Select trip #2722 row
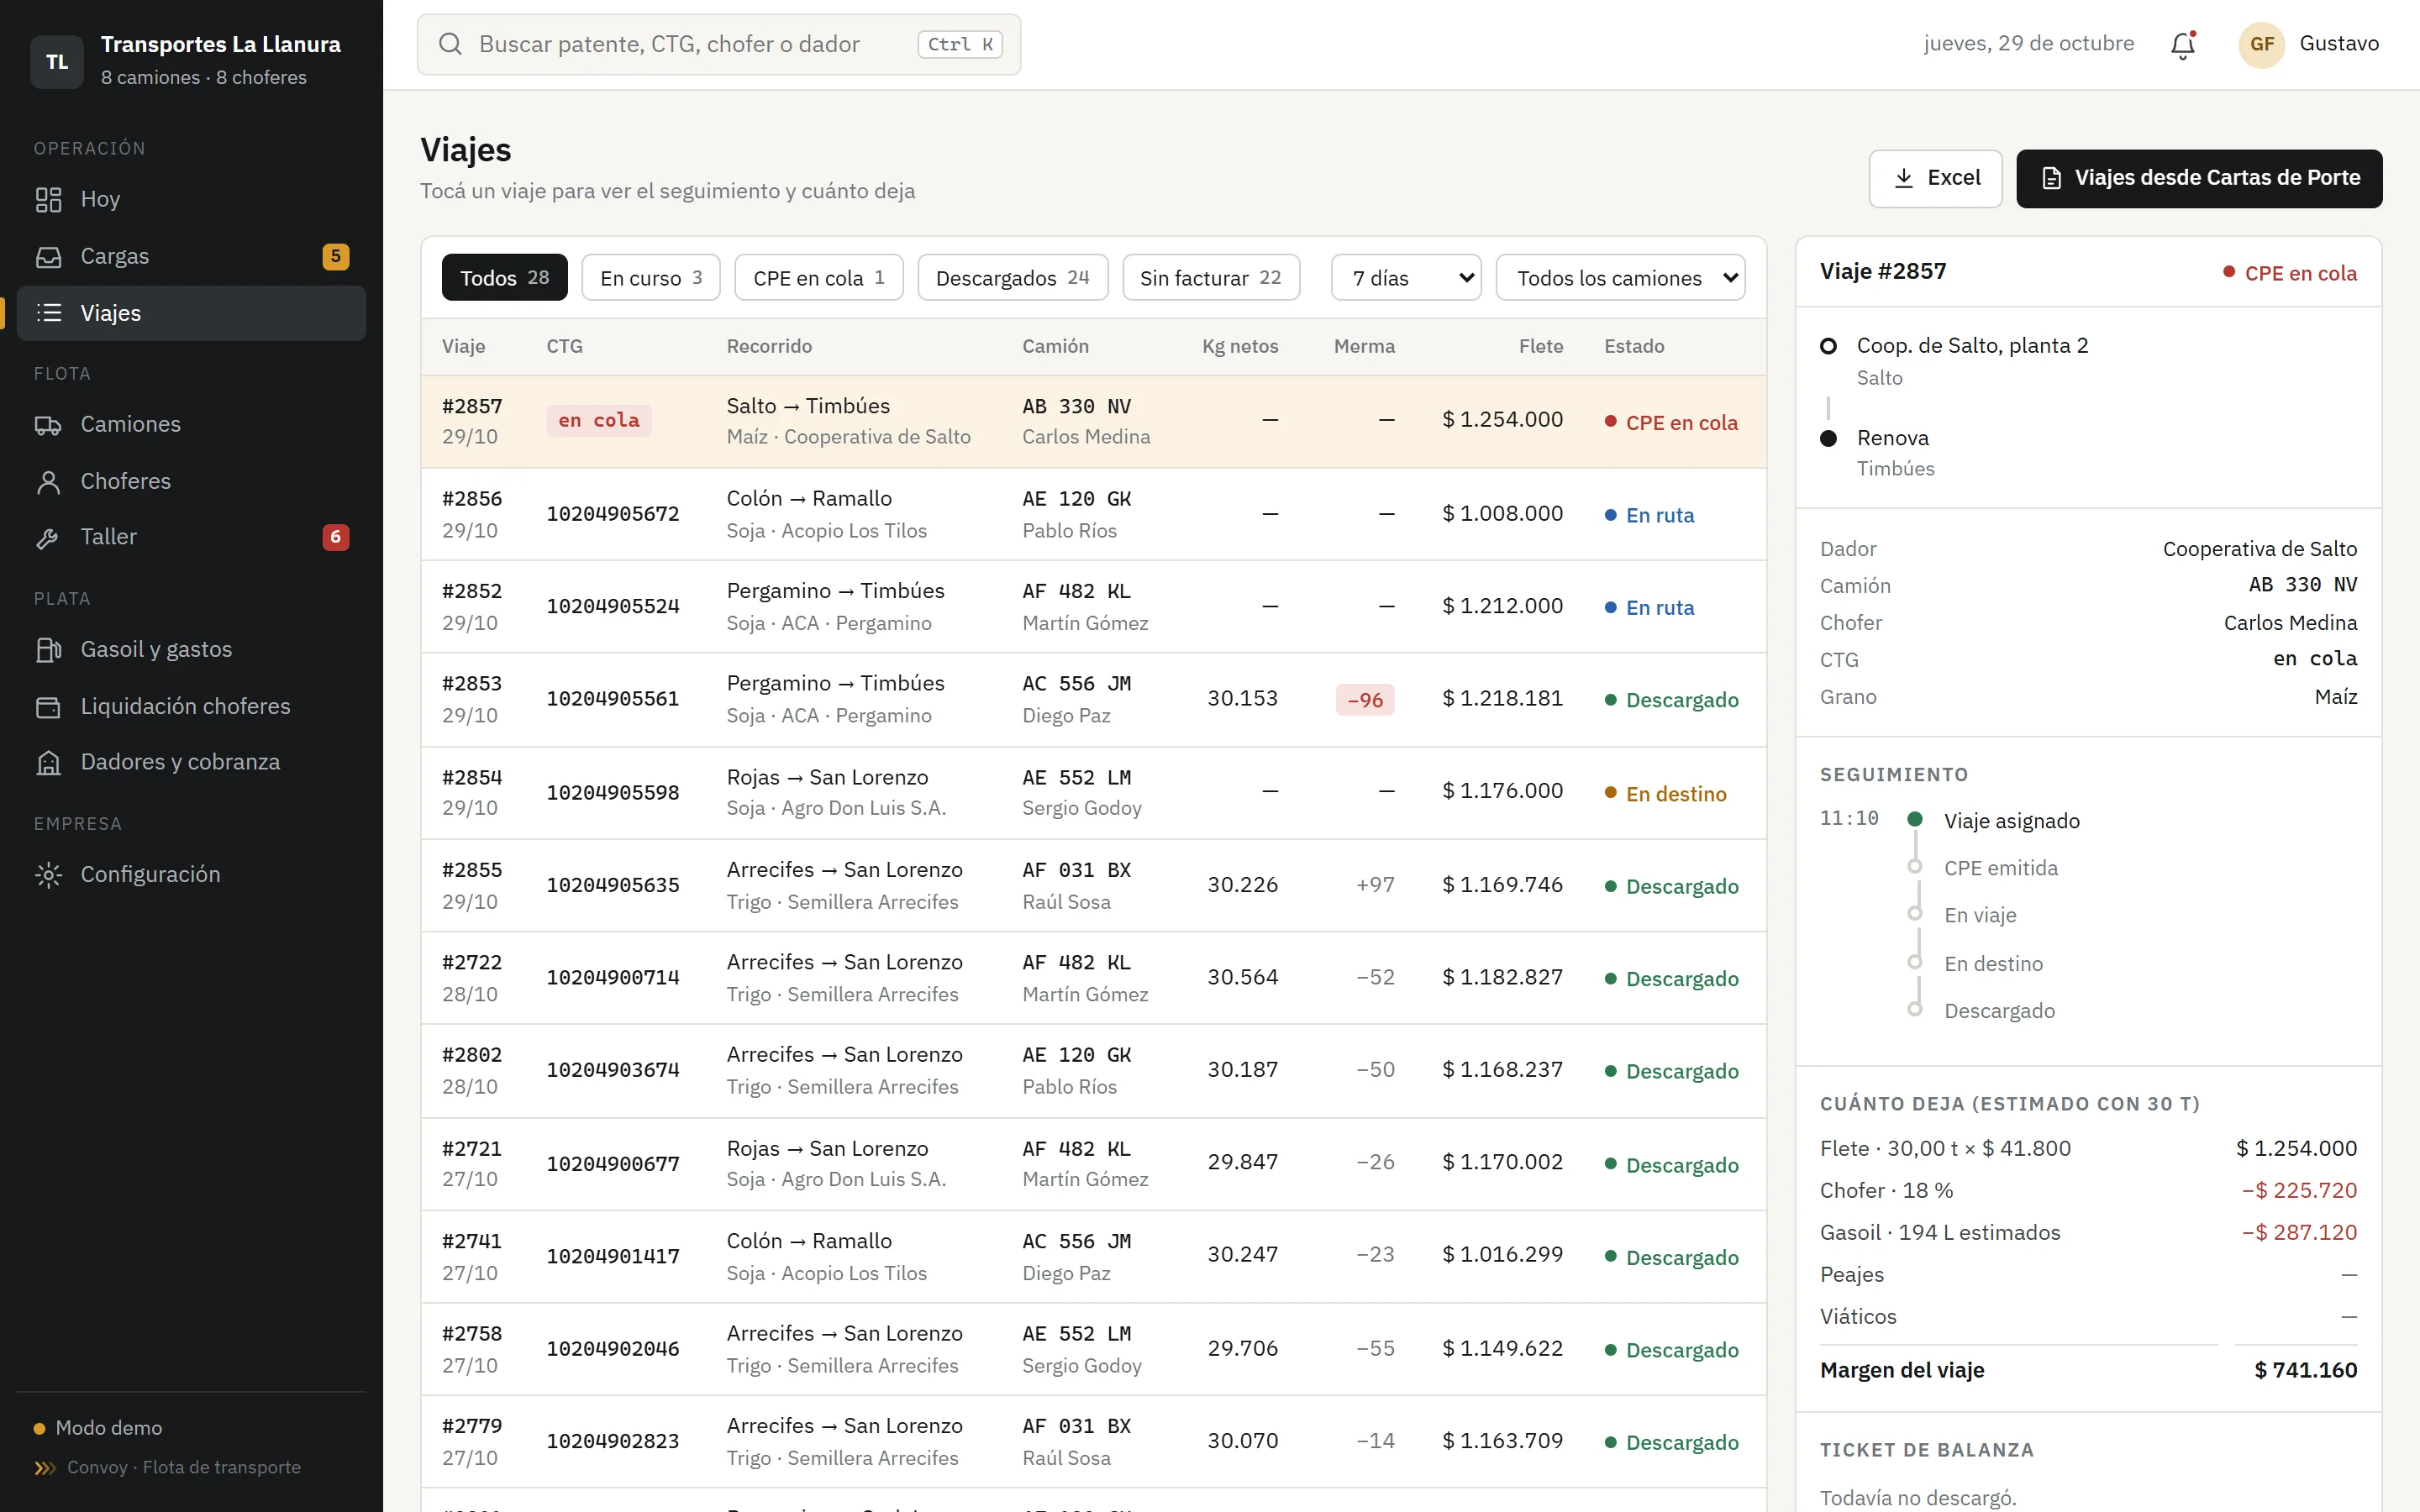Viewport: 2420px width, 1512px height. point(1093,978)
